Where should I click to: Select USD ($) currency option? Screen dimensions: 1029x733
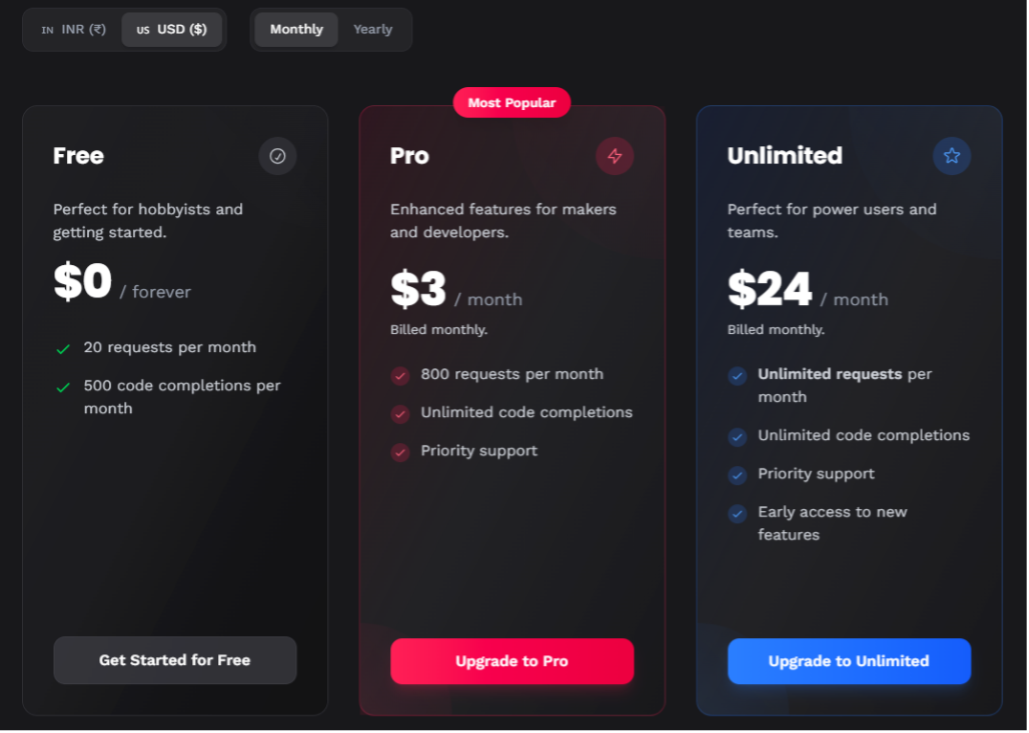click(x=172, y=30)
